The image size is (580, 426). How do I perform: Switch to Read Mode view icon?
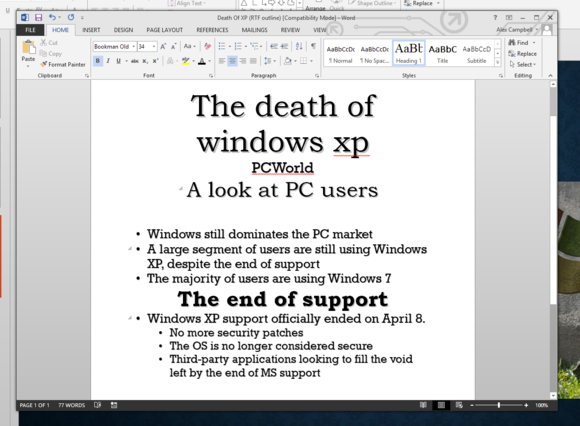pyautogui.click(x=424, y=405)
